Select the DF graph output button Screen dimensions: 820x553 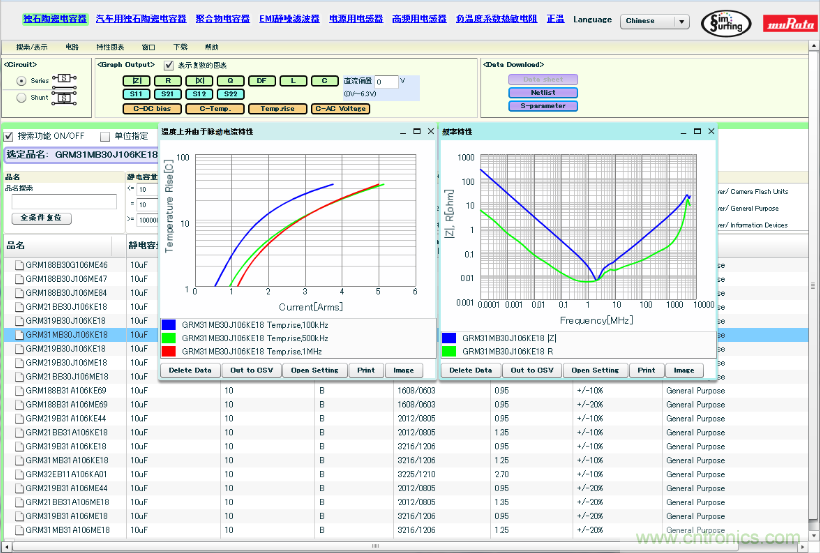(x=262, y=80)
